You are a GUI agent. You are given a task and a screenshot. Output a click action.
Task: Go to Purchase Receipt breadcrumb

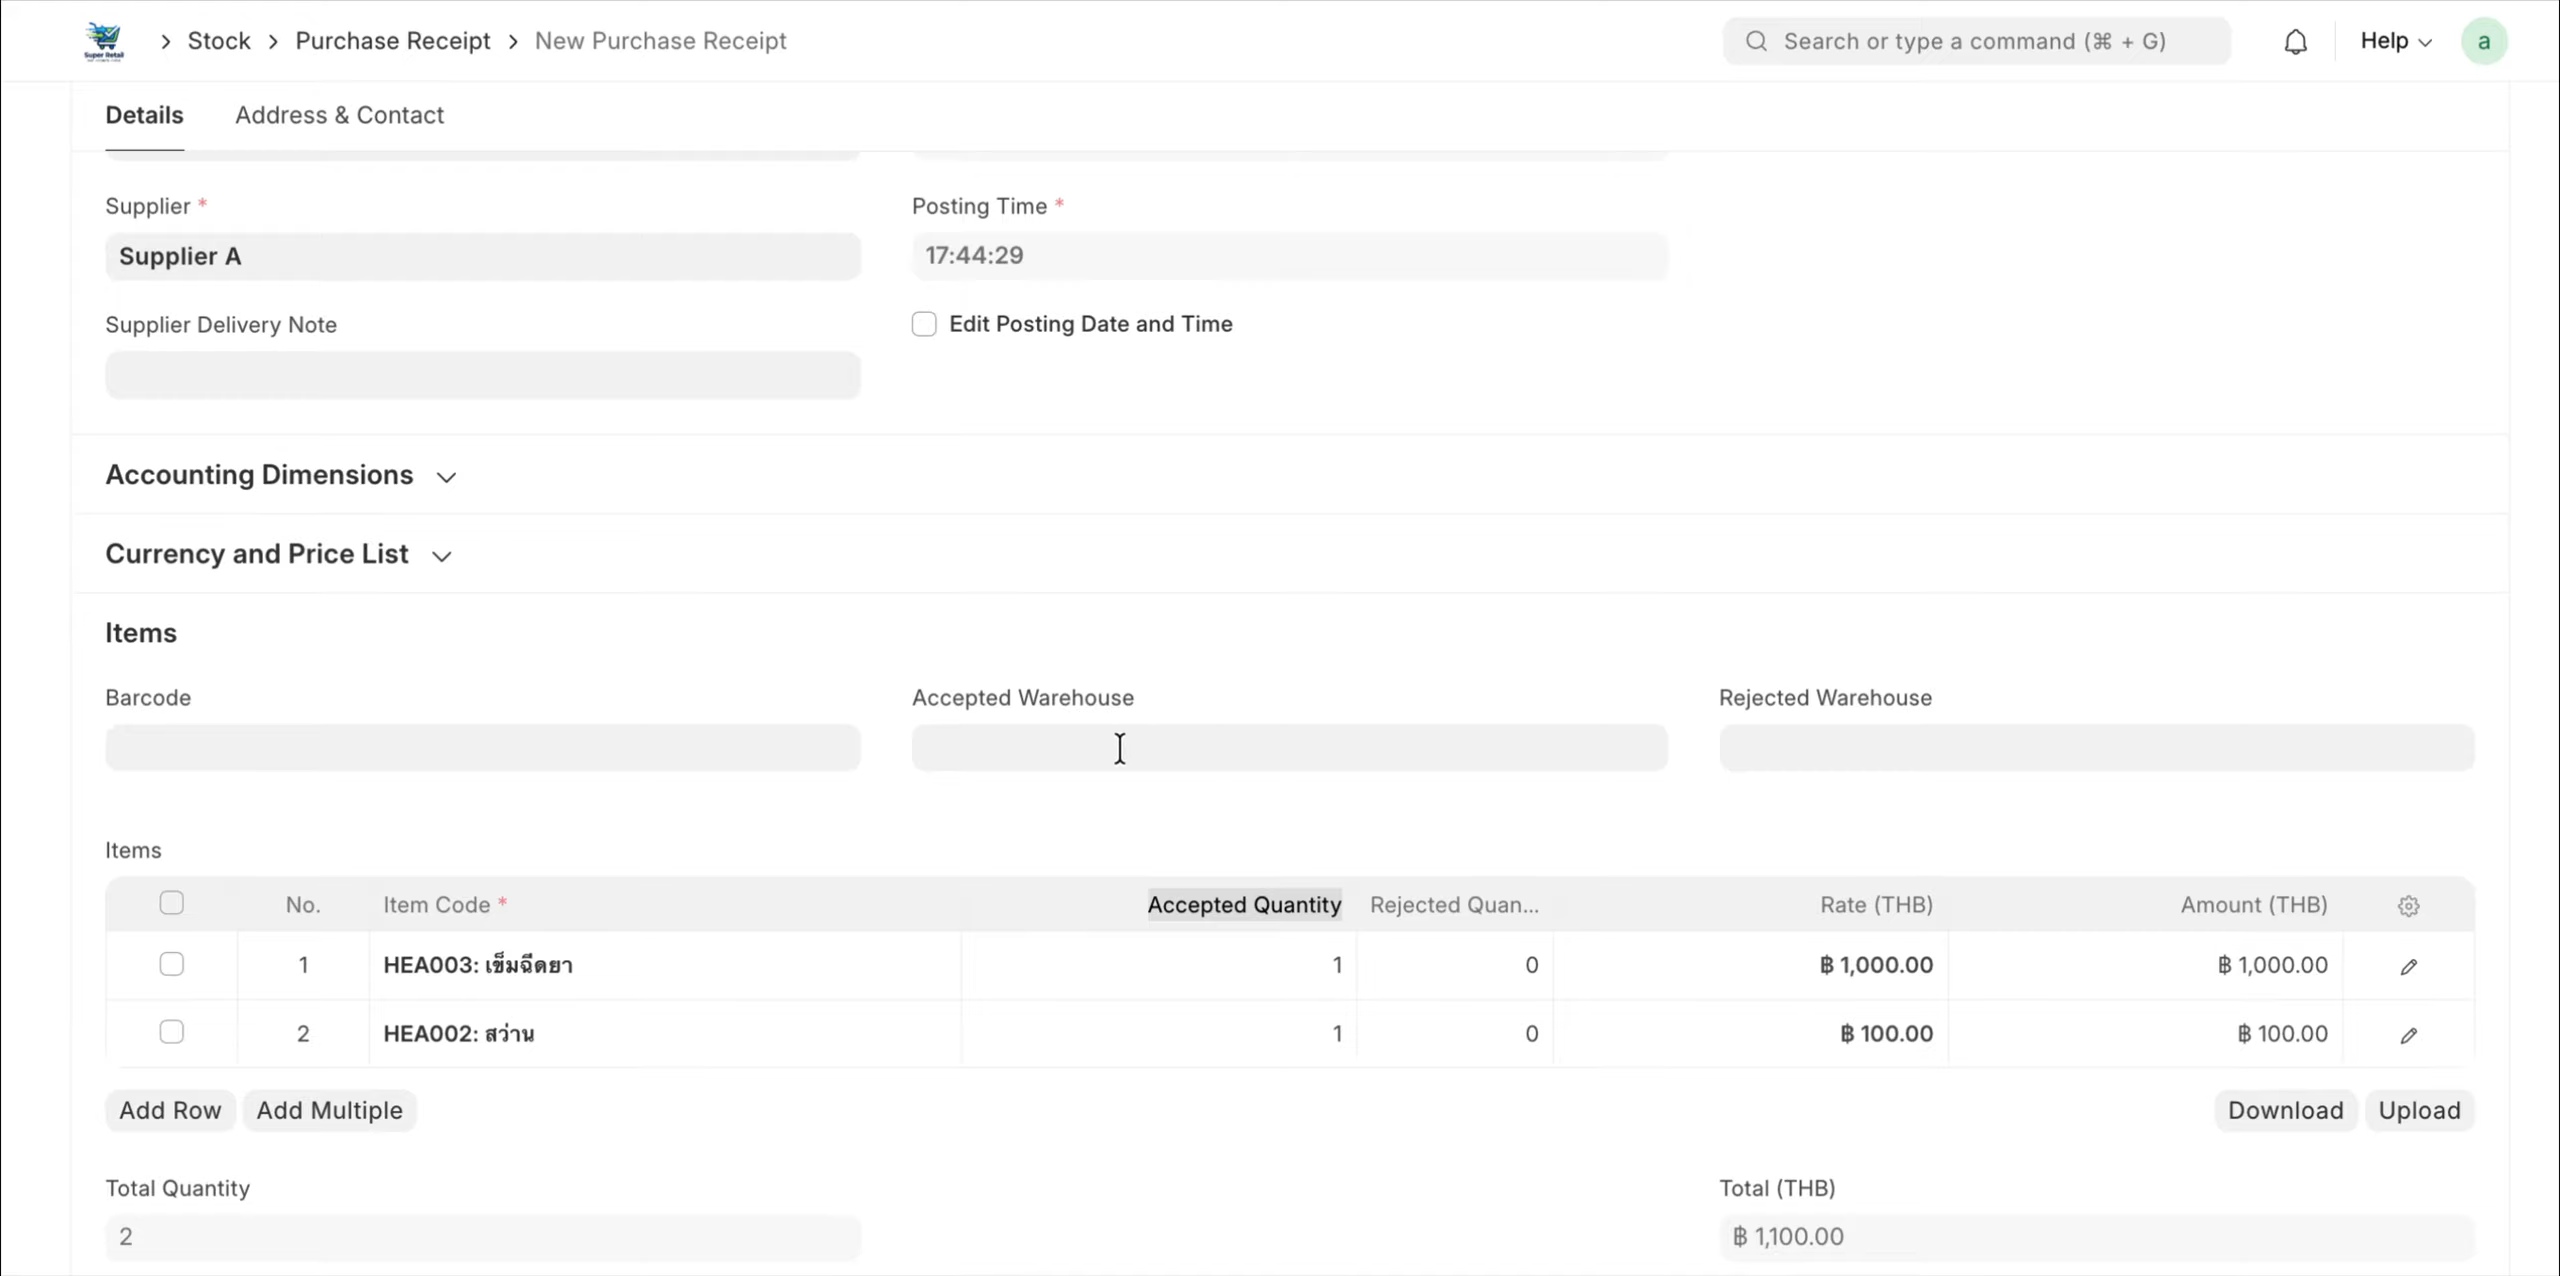coord(393,41)
